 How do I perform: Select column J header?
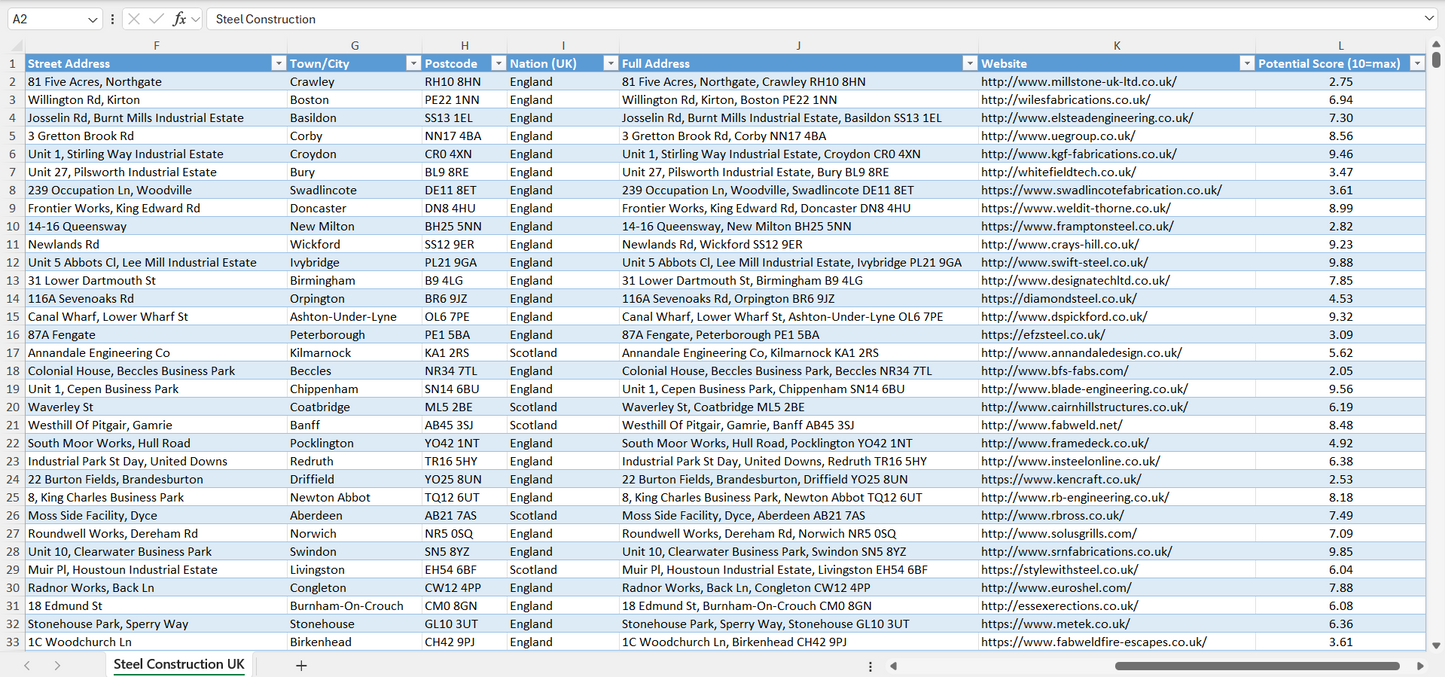coord(798,46)
